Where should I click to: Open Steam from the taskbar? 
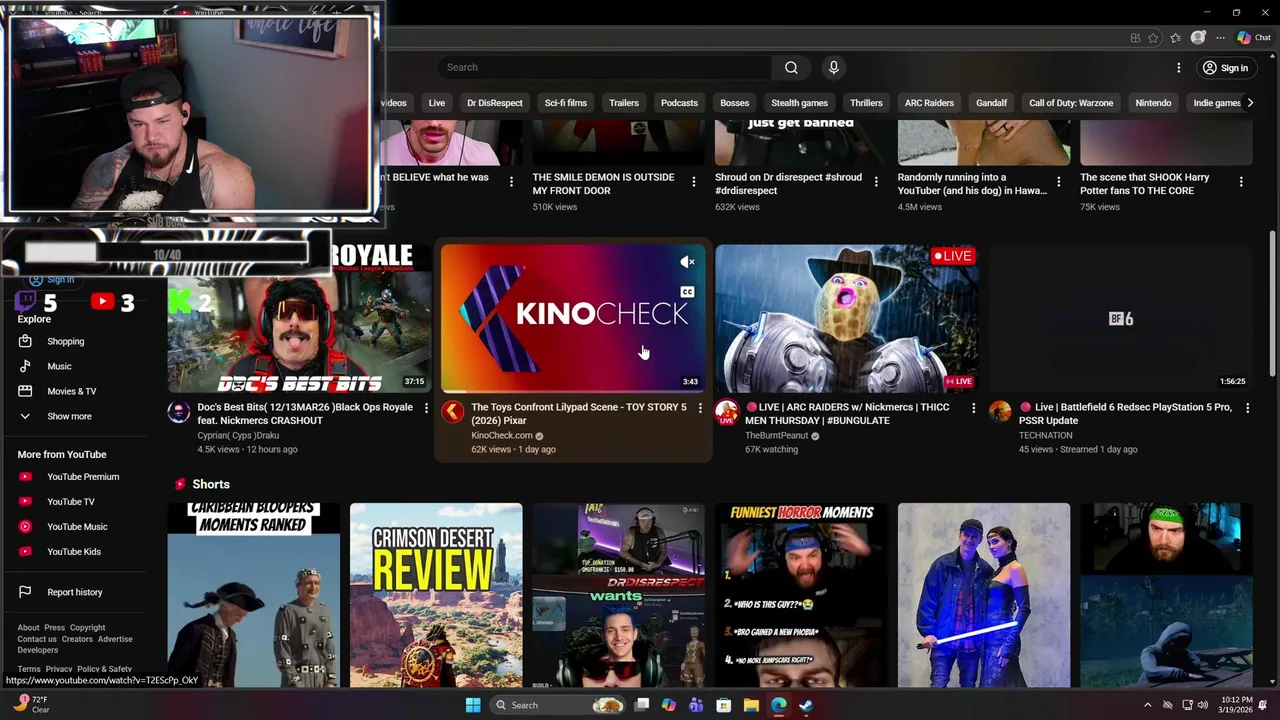point(806,705)
